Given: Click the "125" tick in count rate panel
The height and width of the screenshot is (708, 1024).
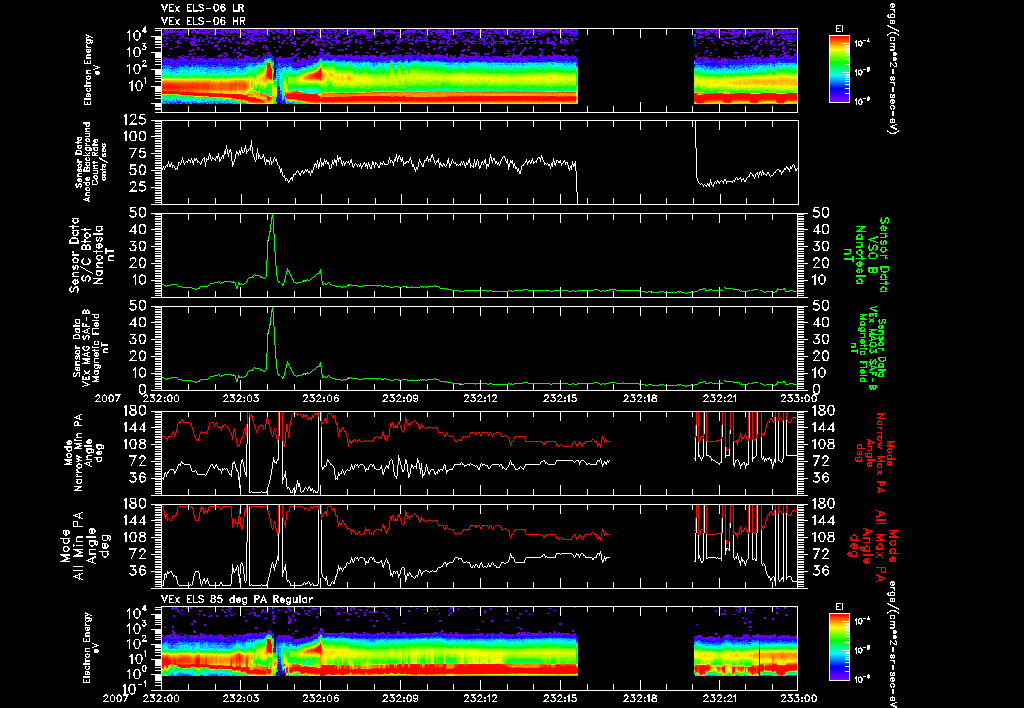Looking at the screenshot, I should click(x=135, y=120).
